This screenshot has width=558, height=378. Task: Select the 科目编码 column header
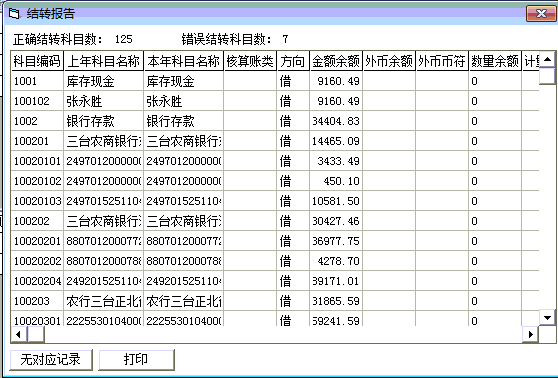37,61
